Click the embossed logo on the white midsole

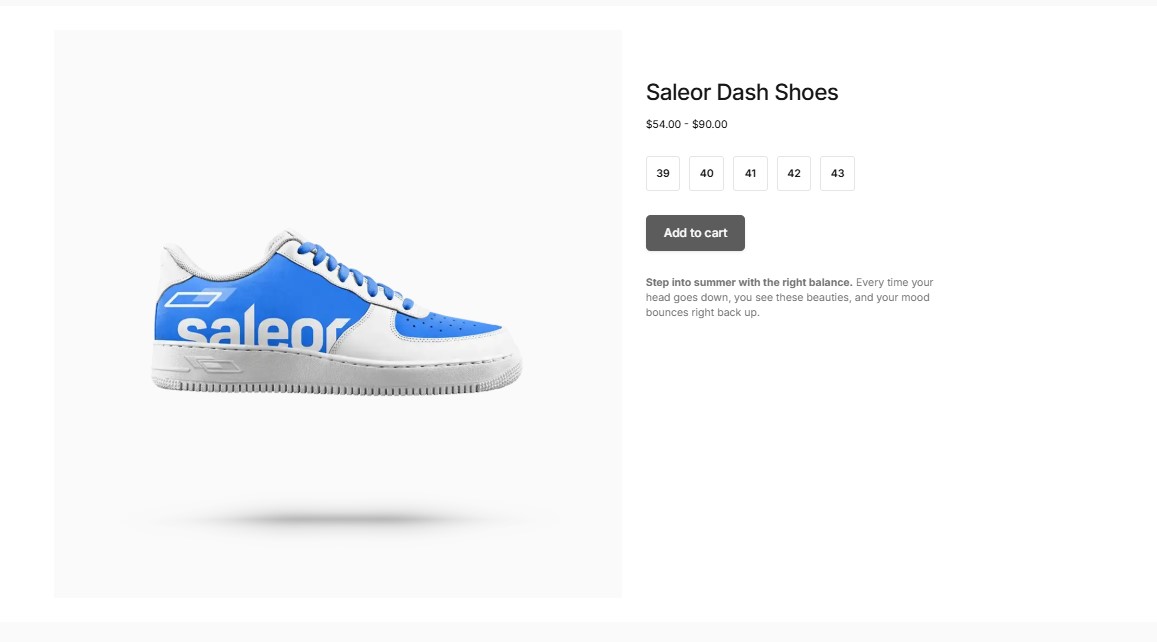tap(213, 364)
